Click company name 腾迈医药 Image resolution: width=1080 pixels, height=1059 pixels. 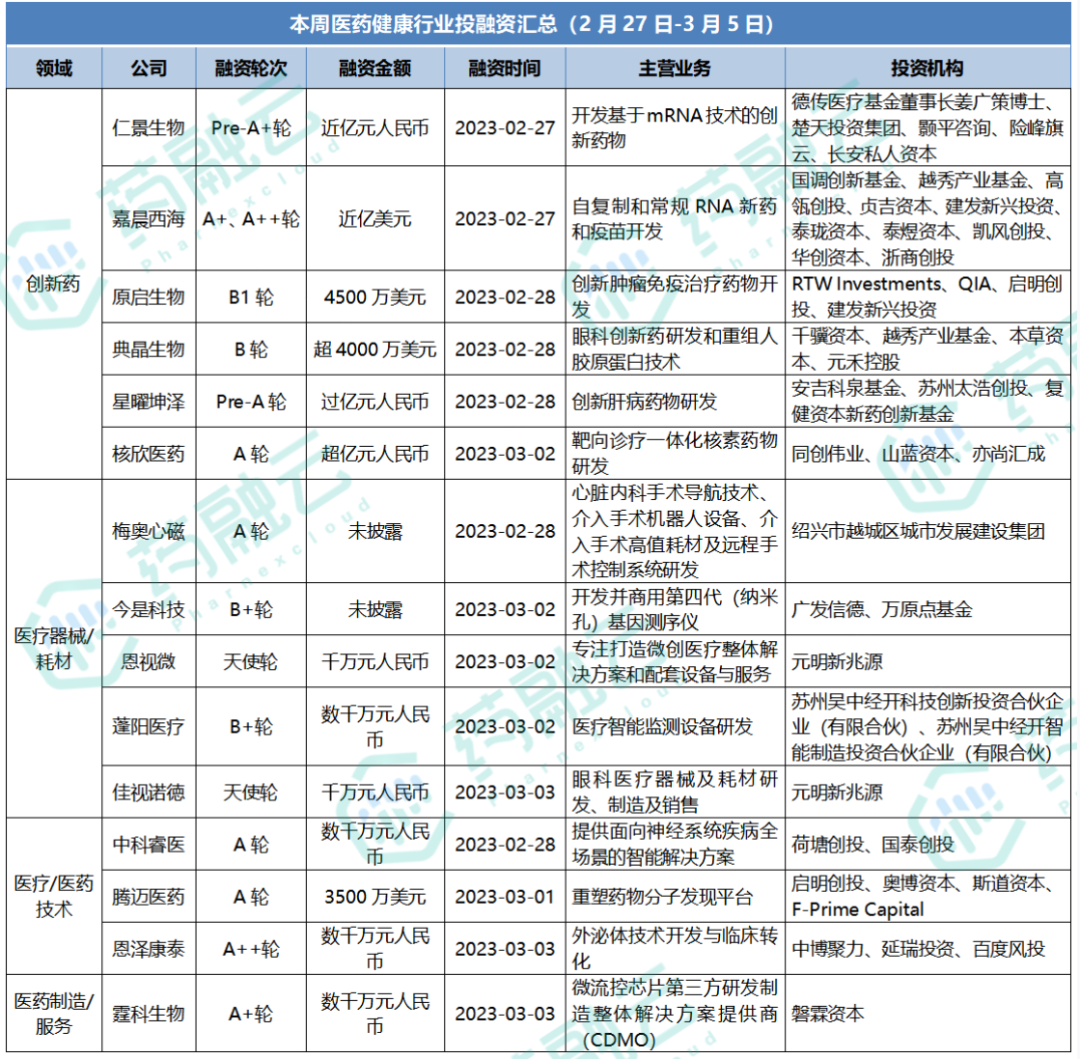click(x=149, y=897)
